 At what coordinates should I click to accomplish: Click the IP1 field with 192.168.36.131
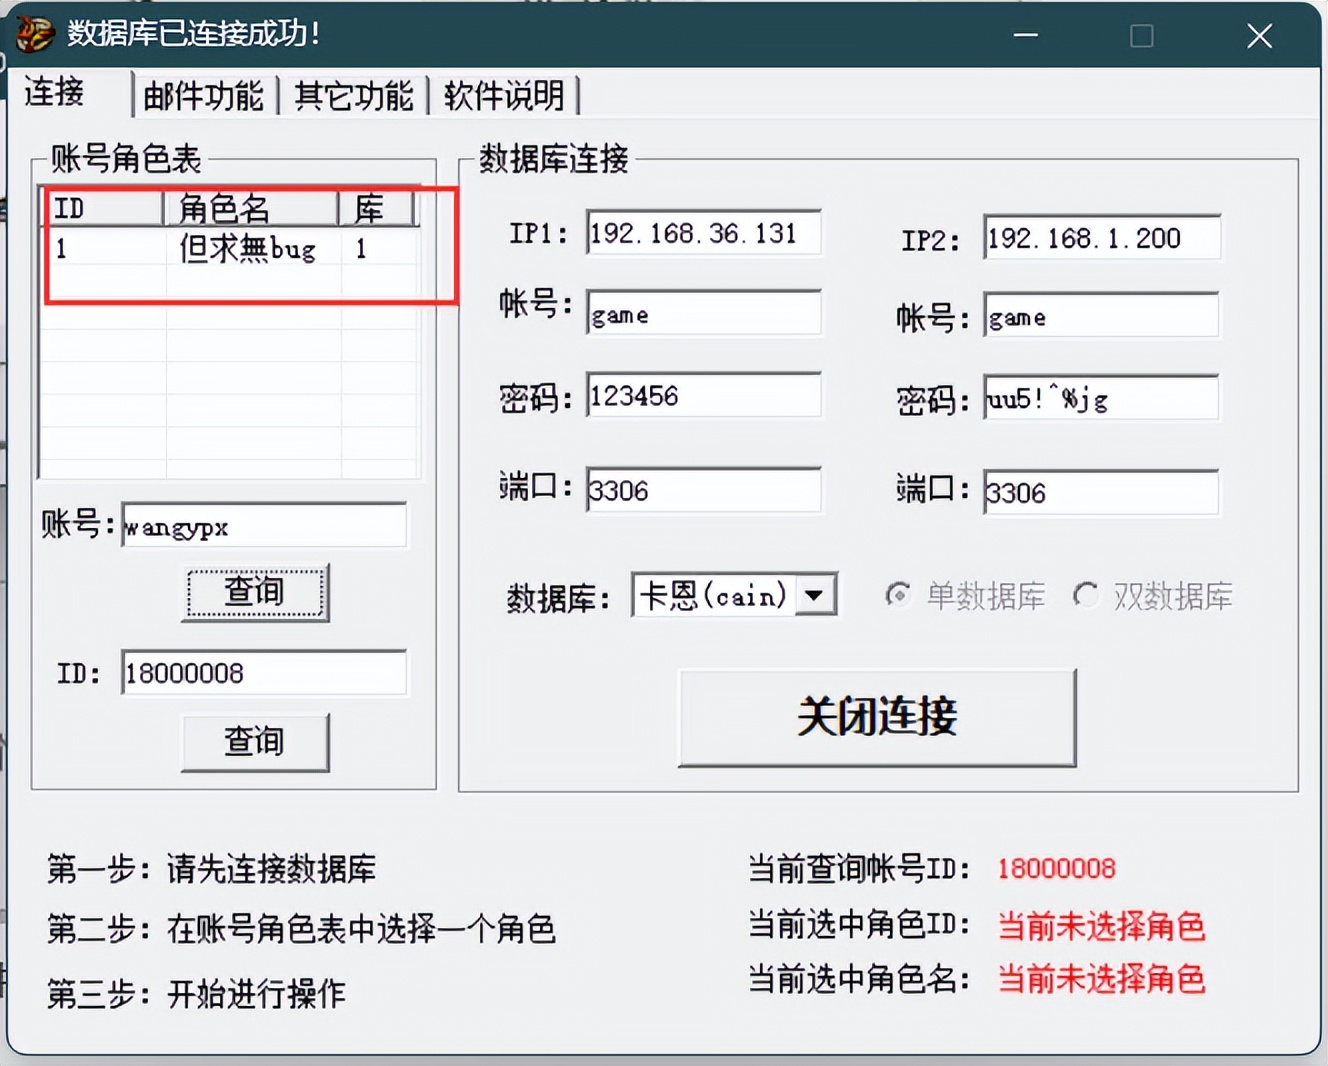click(x=703, y=233)
